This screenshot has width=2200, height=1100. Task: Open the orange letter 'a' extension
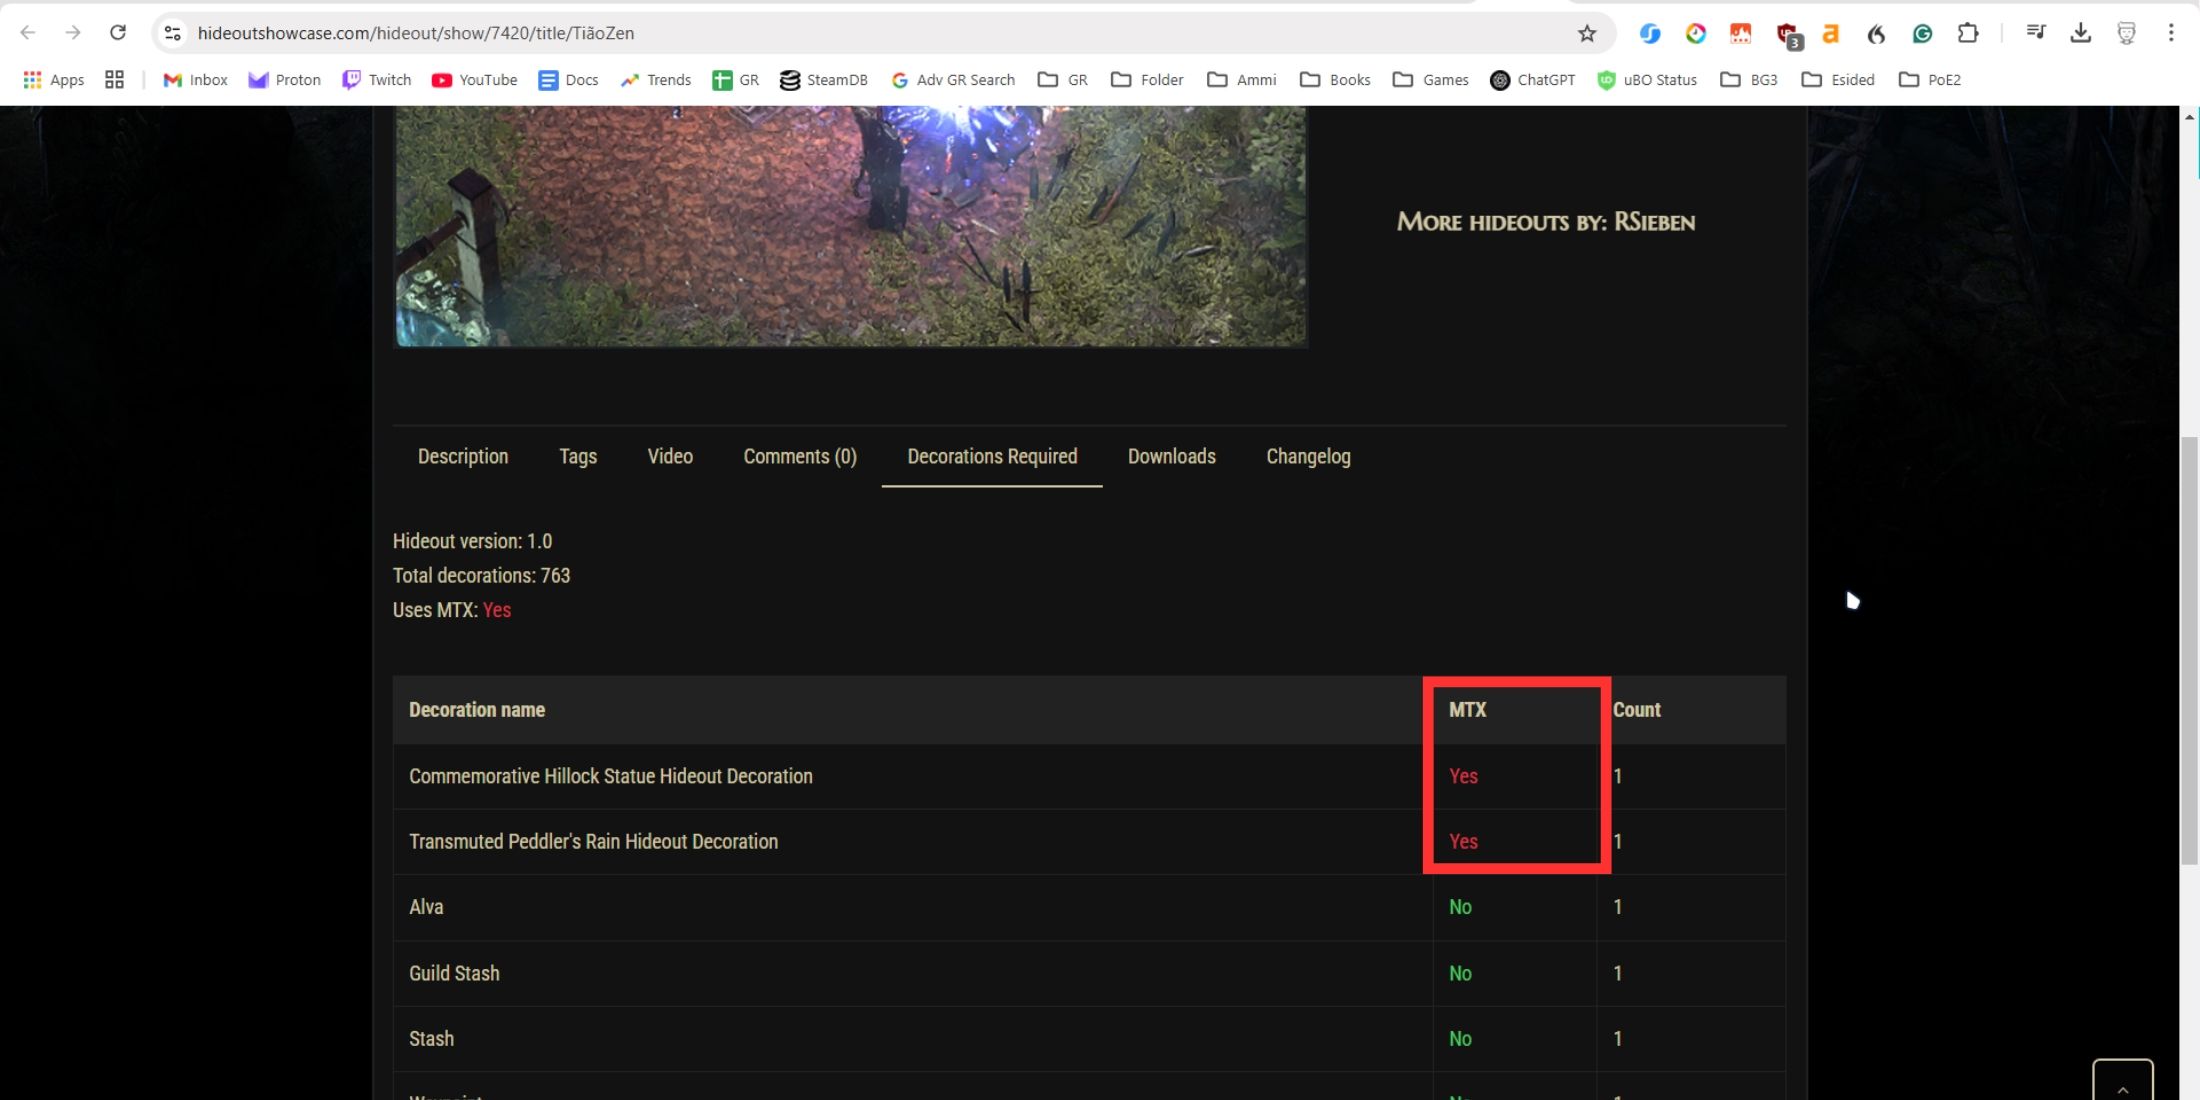click(x=1831, y=33)
